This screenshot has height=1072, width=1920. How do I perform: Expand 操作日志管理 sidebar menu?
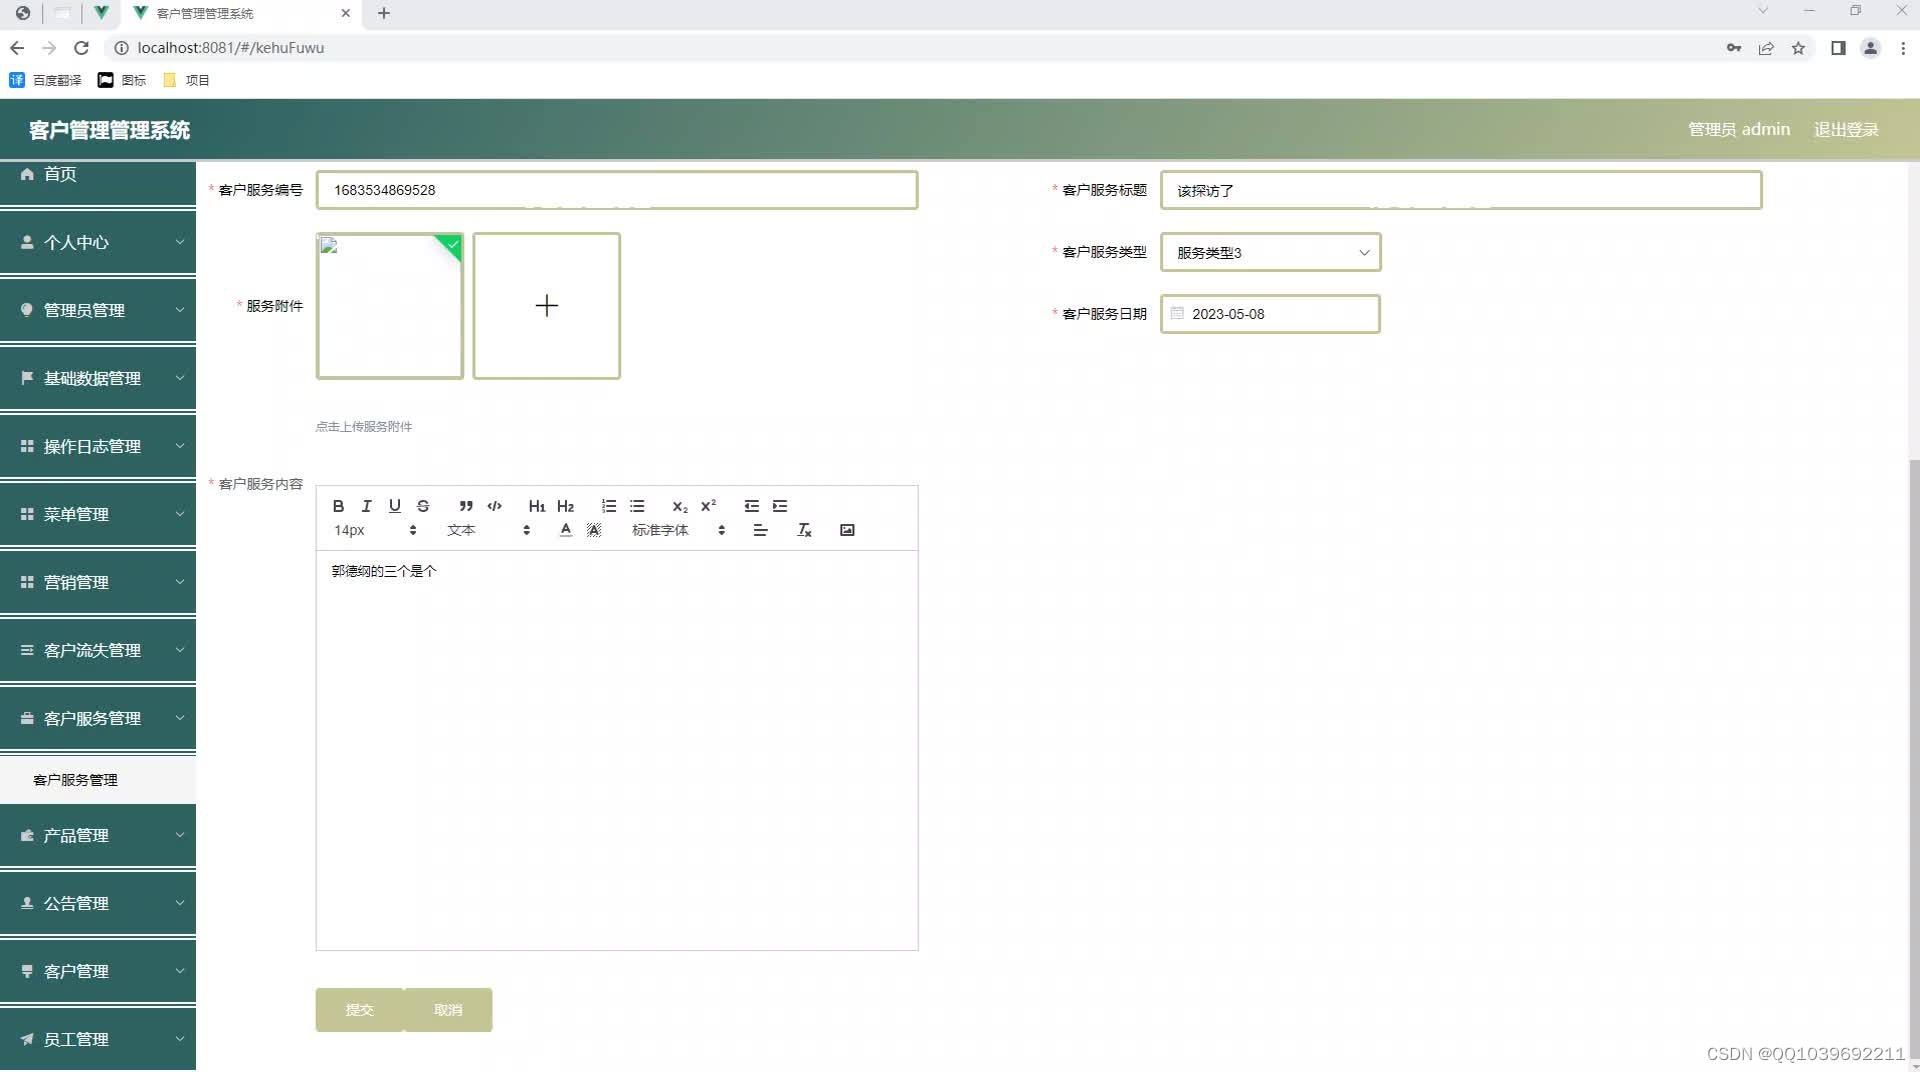coord(98,446)
